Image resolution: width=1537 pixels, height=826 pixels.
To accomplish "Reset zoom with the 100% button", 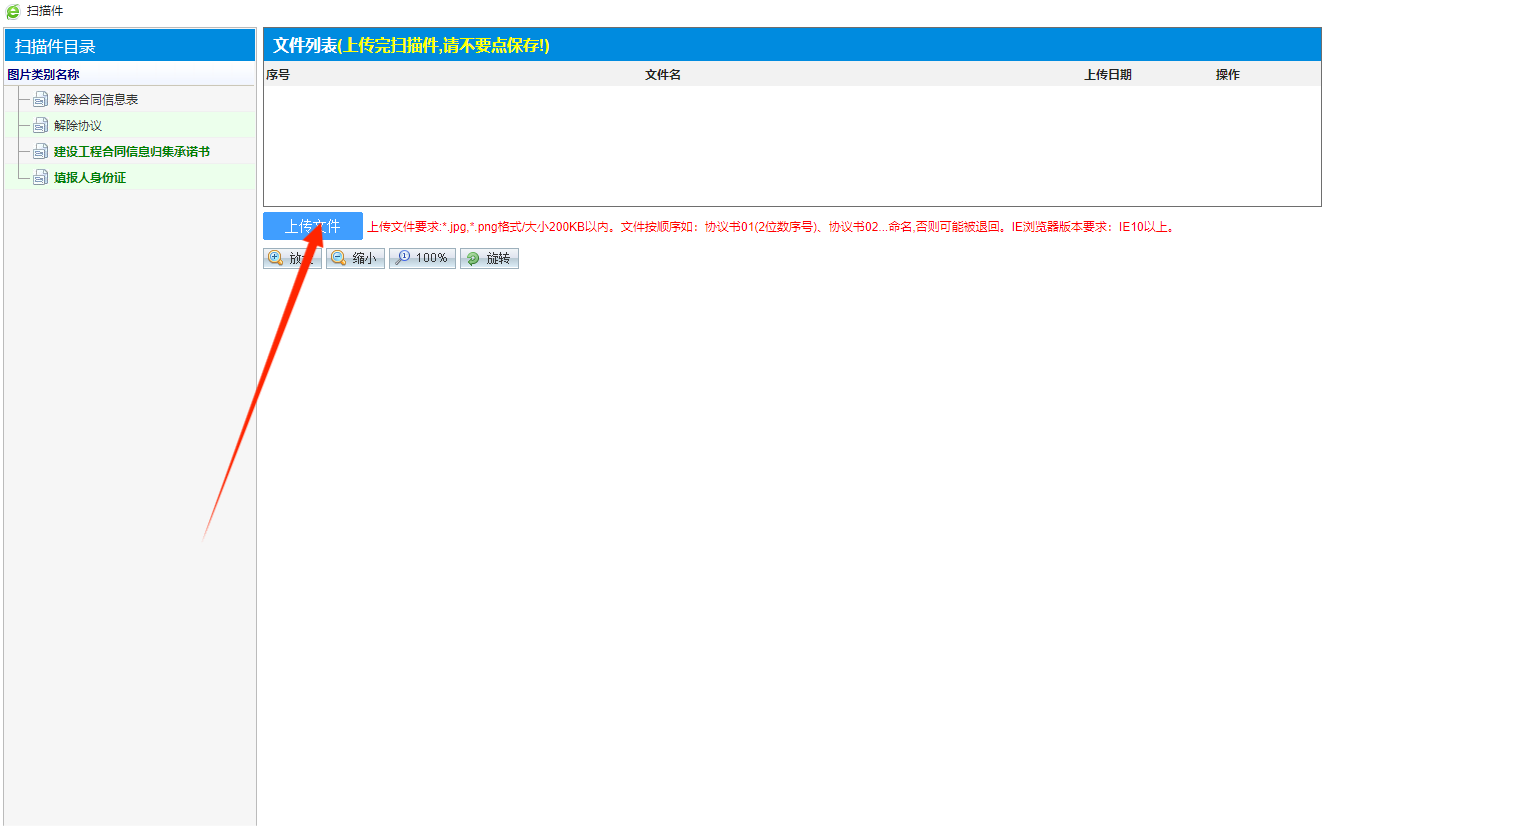I will [x=422, y=258].
